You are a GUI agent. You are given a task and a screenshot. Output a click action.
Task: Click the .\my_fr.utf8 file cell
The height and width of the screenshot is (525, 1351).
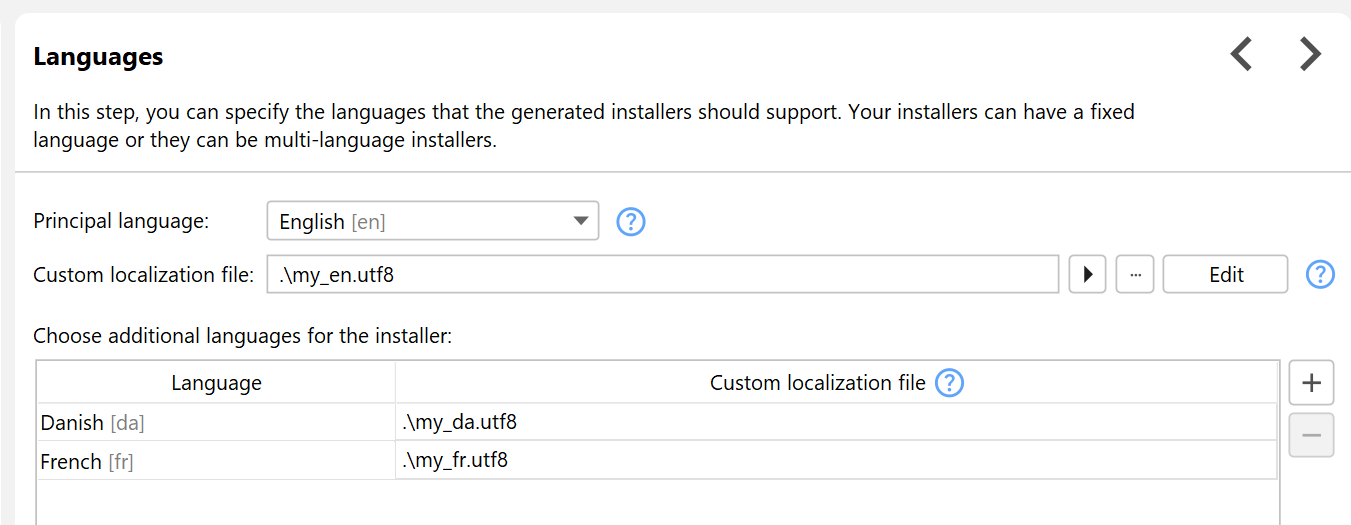pos(836,461)
